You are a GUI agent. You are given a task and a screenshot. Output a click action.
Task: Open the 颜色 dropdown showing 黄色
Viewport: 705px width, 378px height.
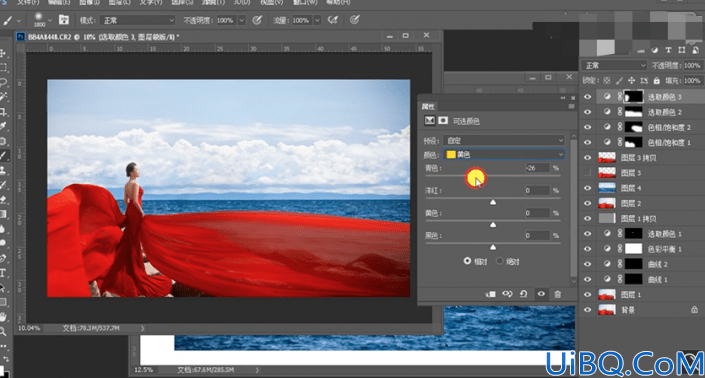[x=504, y=154]
